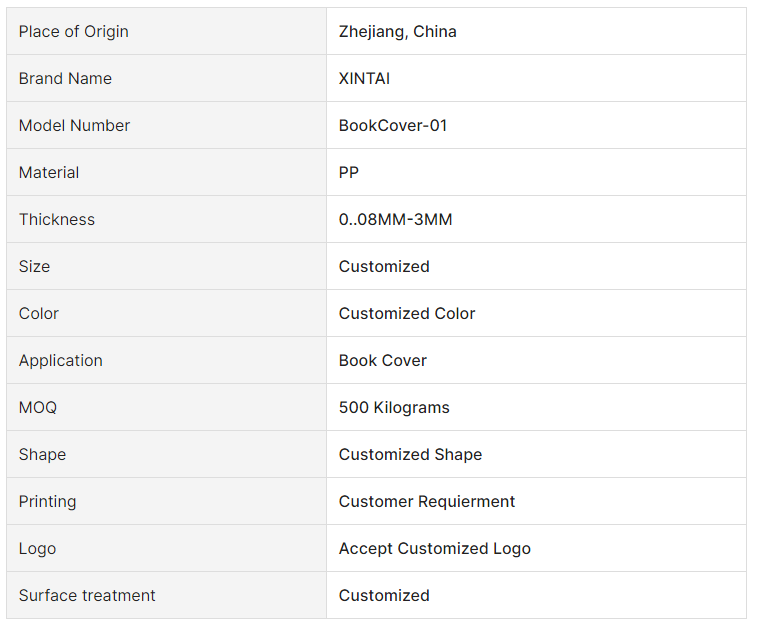Image resolution: width=758 pixels, height=628 pixels.
Task: Click the 'Customer Requierment' printing value
Action: pos(427,501)
